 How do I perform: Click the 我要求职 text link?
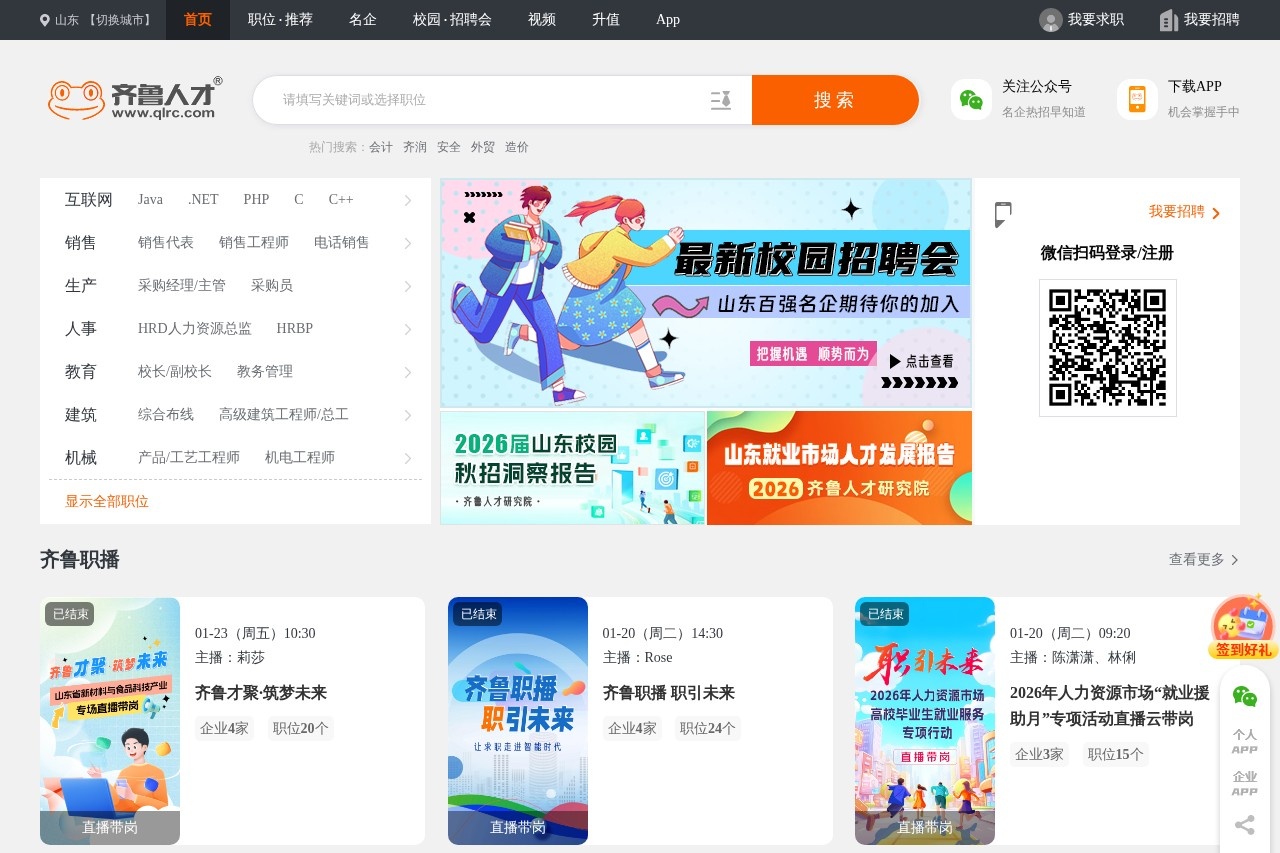pyautogui.click(x=1096, y=20)
